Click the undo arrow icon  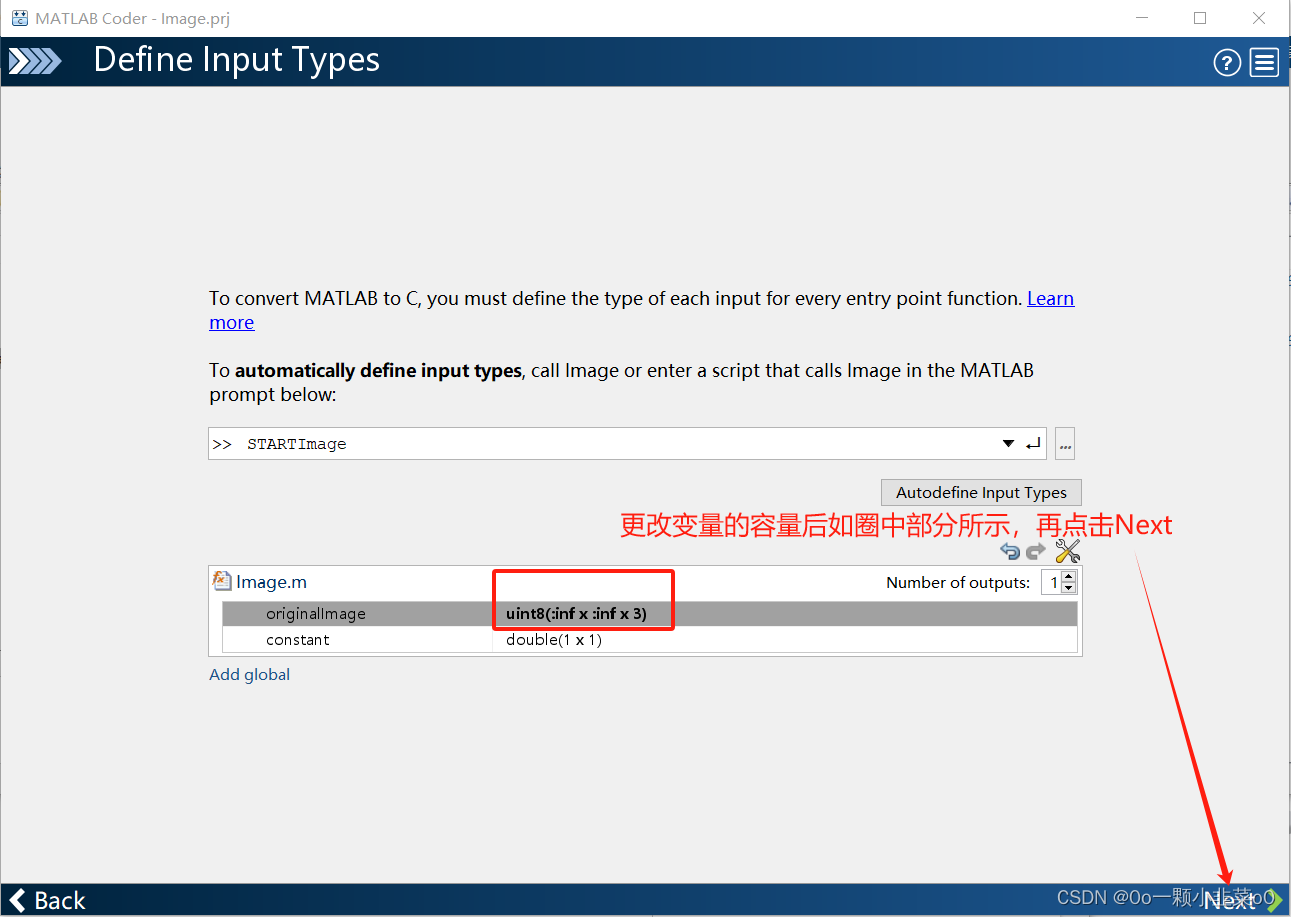[x=1010, y=550]
